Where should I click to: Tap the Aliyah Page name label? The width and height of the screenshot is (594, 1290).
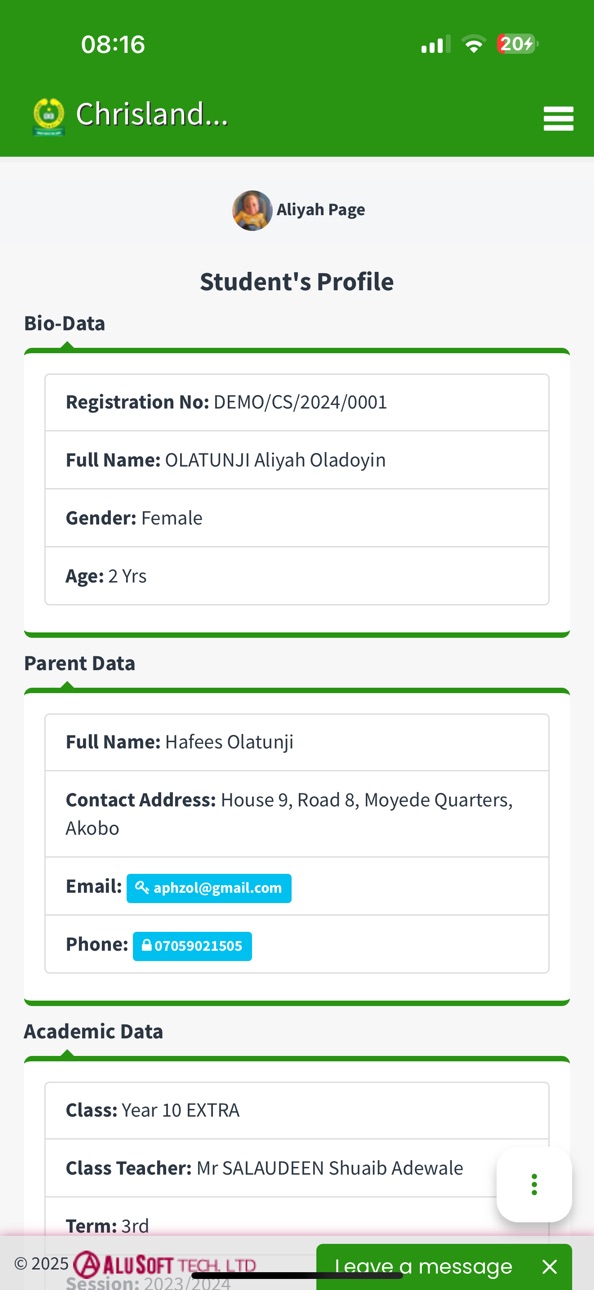click(321, 210)
